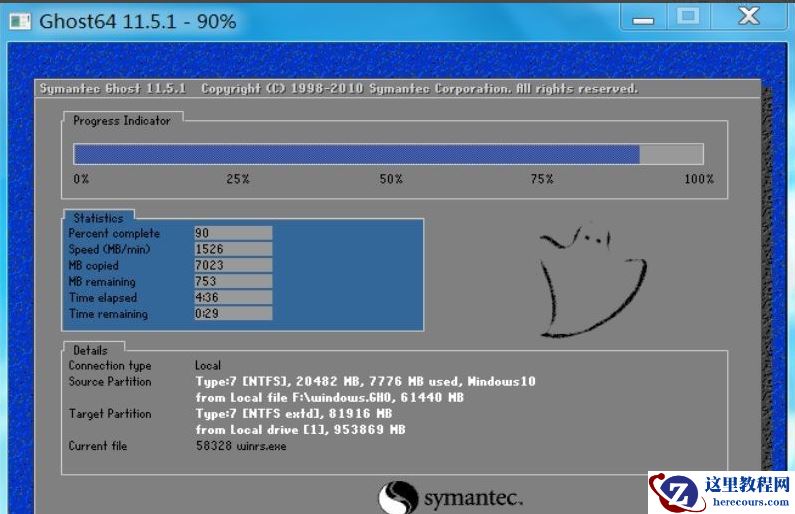The width and height of the screenshot is (795, 514).
Task: Click the 75% progress scale label
Action: pos(542,179)
